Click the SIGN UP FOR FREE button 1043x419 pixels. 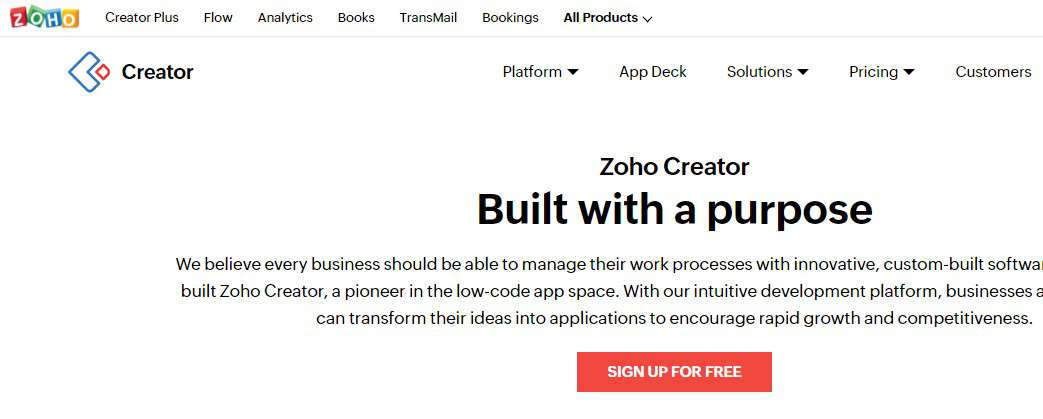pyautogui.click(x=674, y=372)
